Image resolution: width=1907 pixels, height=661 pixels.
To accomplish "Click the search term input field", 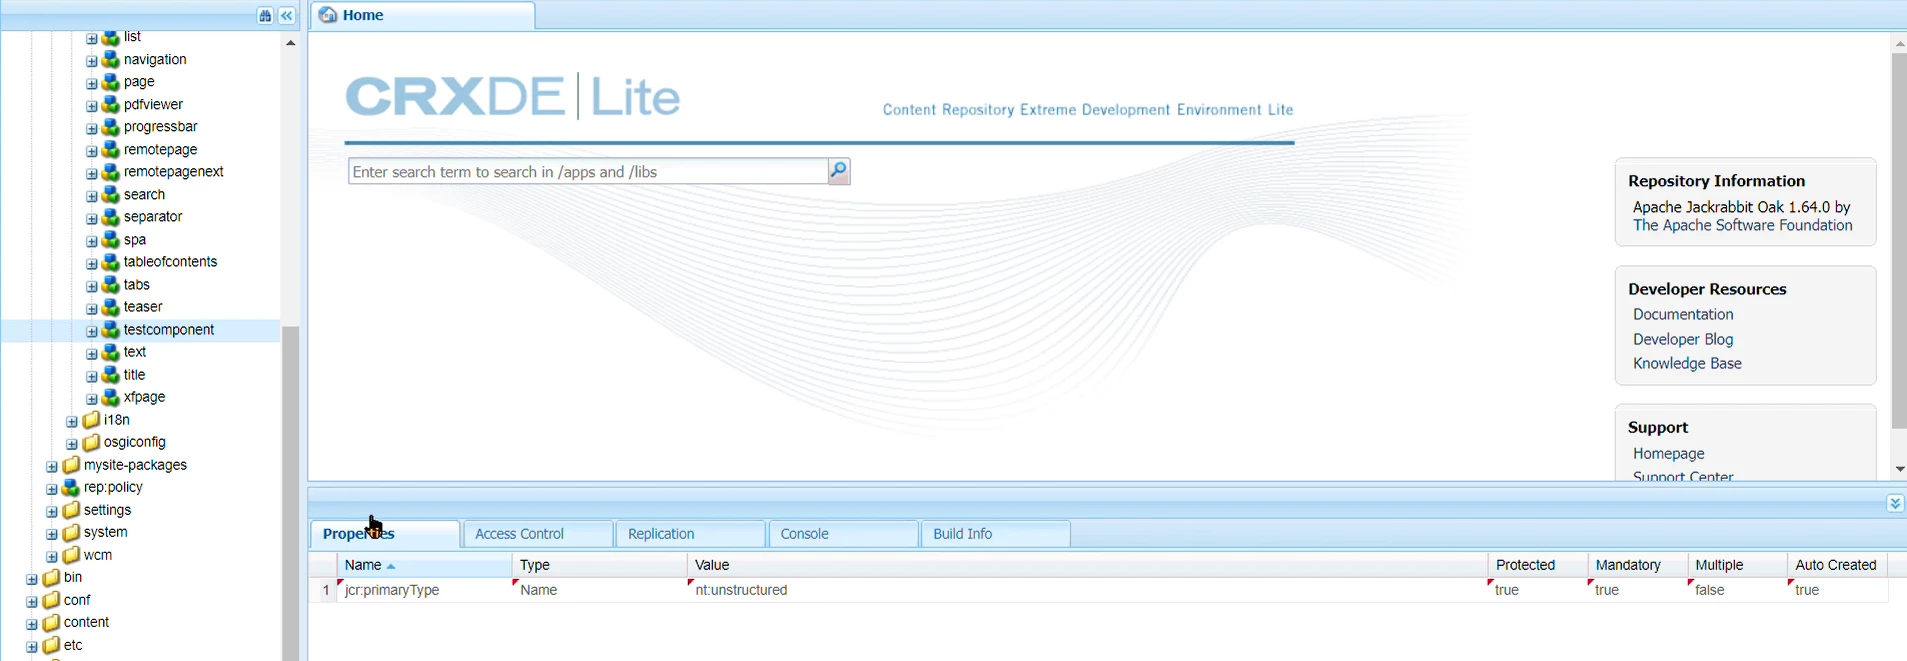I will pyautogui.click(x=588, y=172).
